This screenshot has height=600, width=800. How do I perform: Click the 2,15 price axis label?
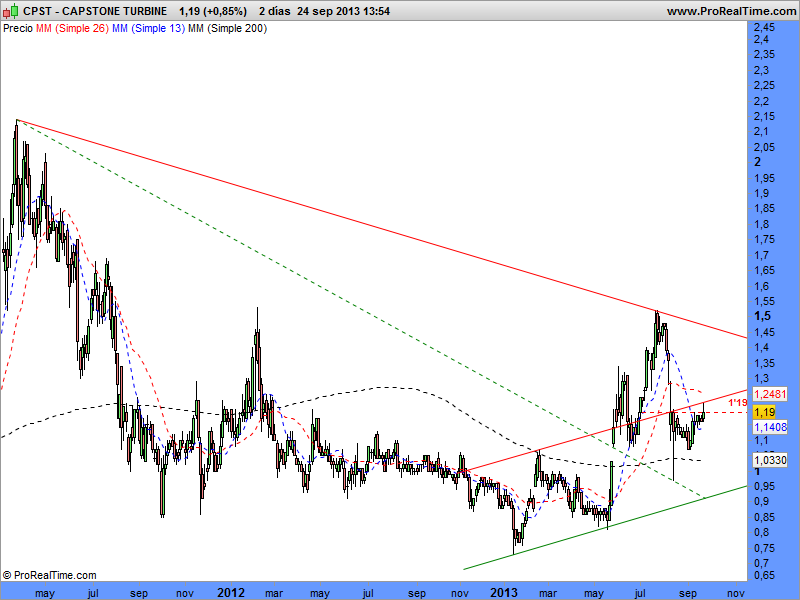[764, 116]
